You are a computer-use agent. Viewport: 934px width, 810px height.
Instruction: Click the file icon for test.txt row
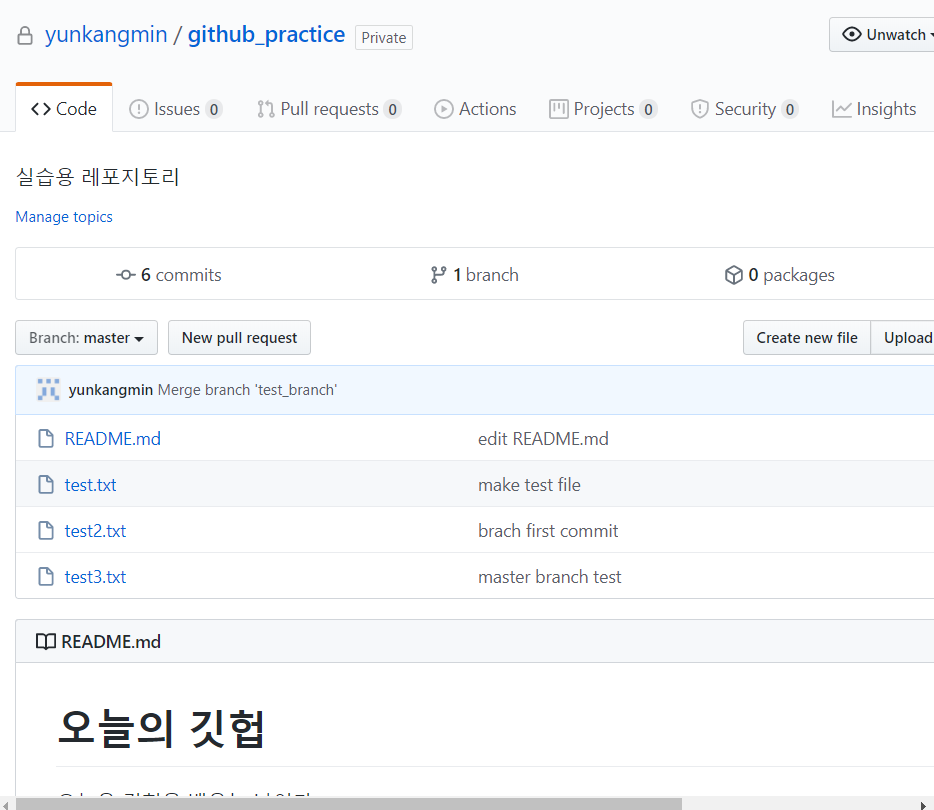point(46,484)
